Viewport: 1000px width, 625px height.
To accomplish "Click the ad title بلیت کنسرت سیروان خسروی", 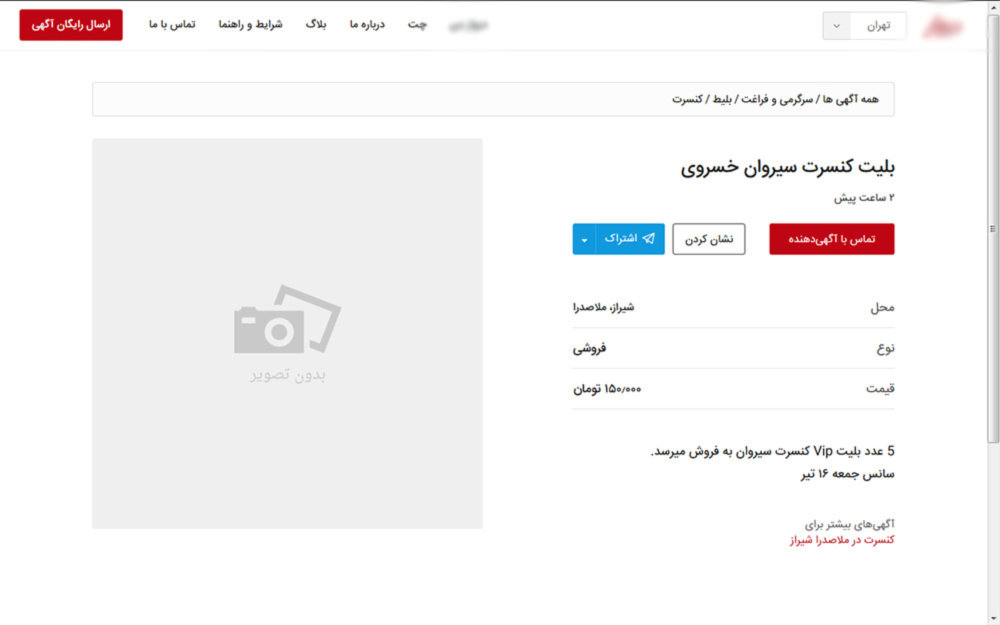I will 788,167.
